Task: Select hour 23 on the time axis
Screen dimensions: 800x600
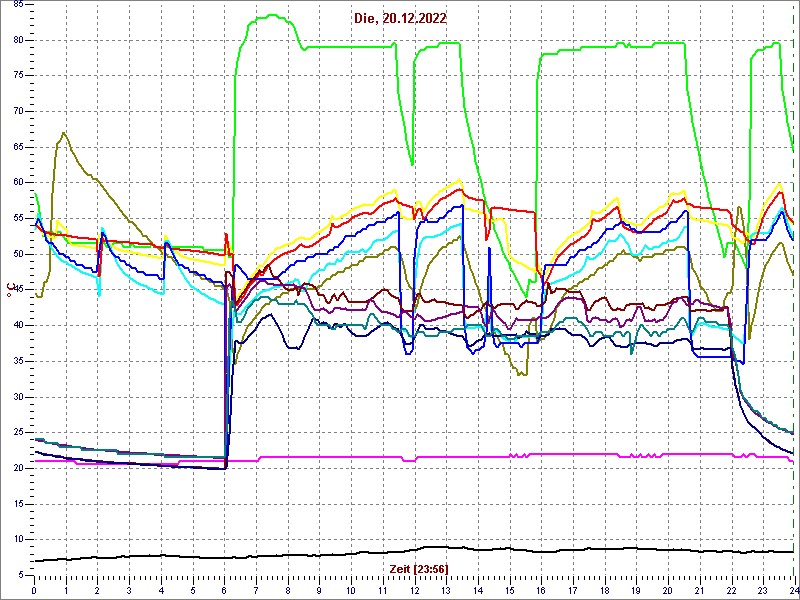Action: (x=763, y=590)
